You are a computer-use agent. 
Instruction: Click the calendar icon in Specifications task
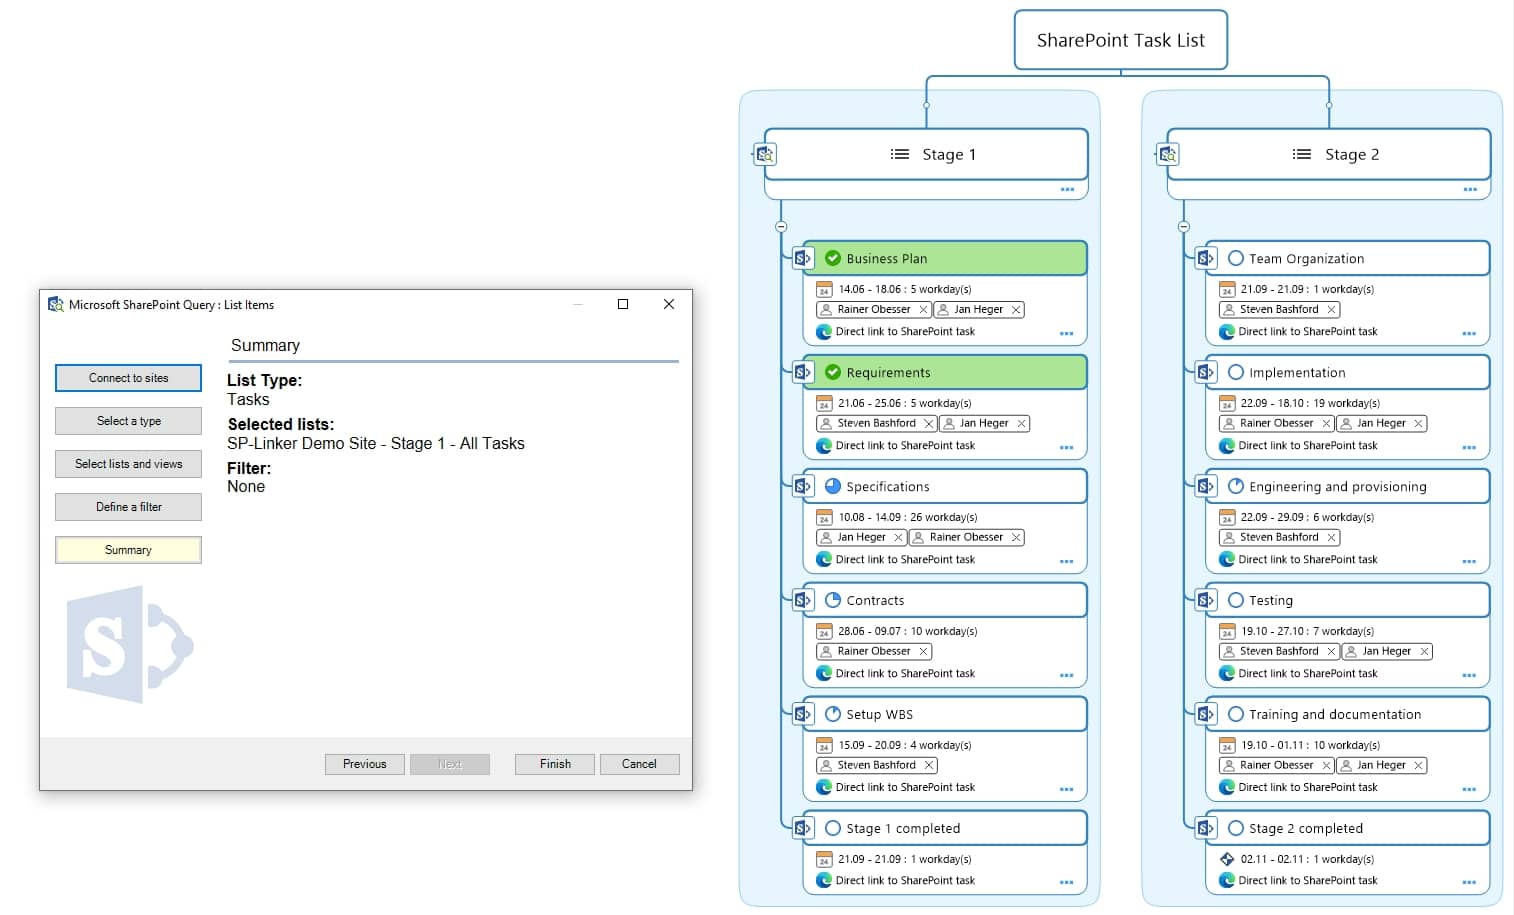pyautogui.click(x=824, y=518)
